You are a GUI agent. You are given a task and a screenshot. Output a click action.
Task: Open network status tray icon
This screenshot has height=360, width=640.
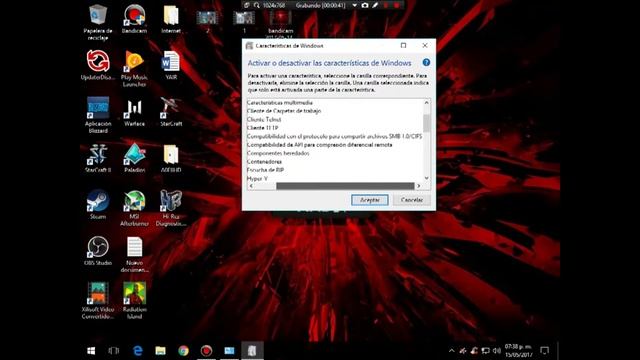click(x=485, y=351)
